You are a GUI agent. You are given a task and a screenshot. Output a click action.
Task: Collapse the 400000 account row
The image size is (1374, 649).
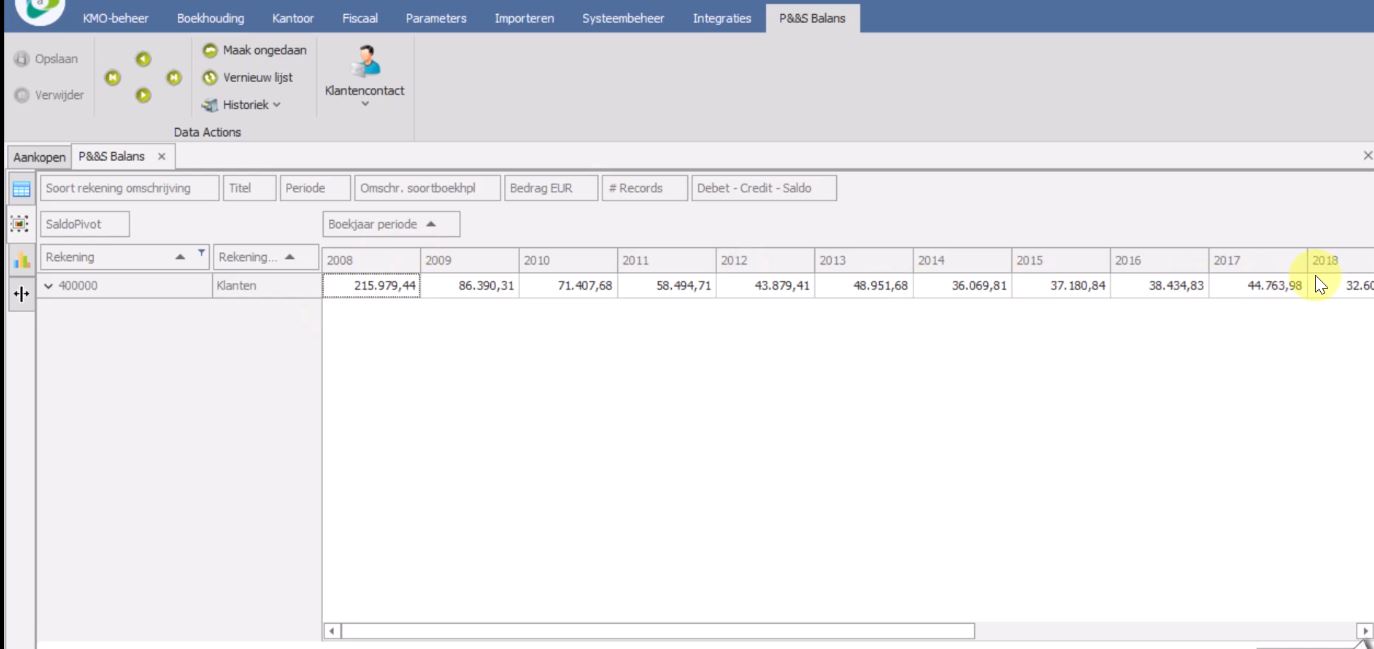pyautogui.click(x=49, y=286)
